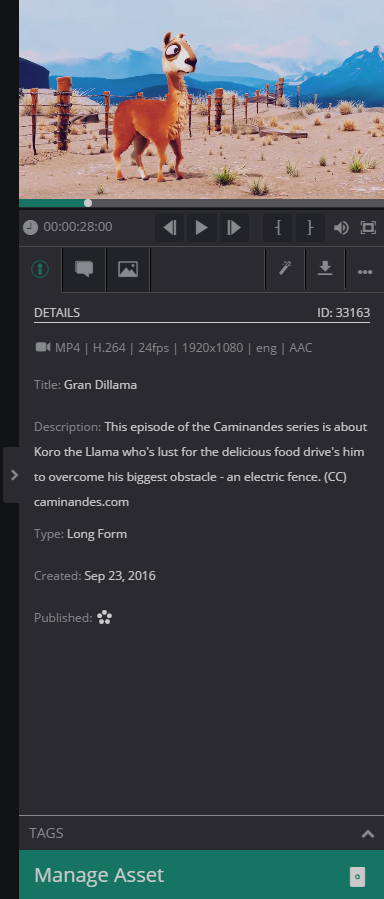Click the timecode clock icon
This screenshot has width=384, height=899.
tap(30, 228)
